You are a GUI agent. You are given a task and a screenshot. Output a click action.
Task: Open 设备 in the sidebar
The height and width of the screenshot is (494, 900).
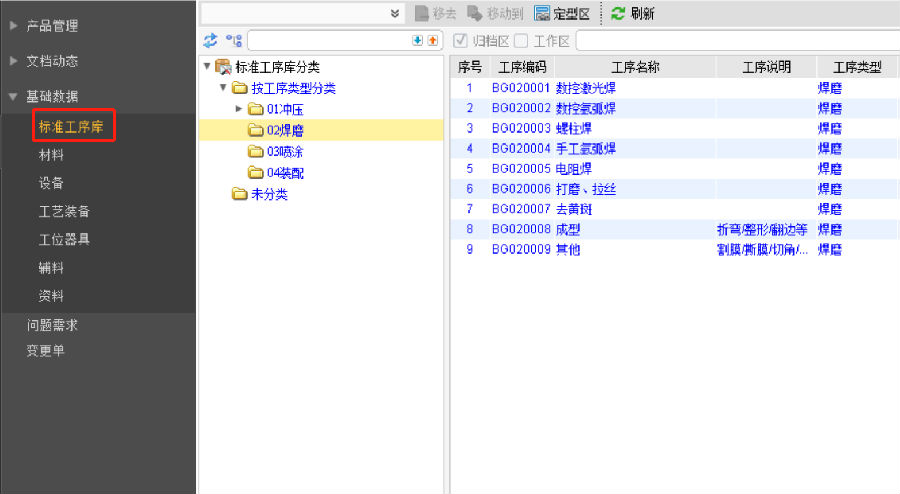[51, 182]
